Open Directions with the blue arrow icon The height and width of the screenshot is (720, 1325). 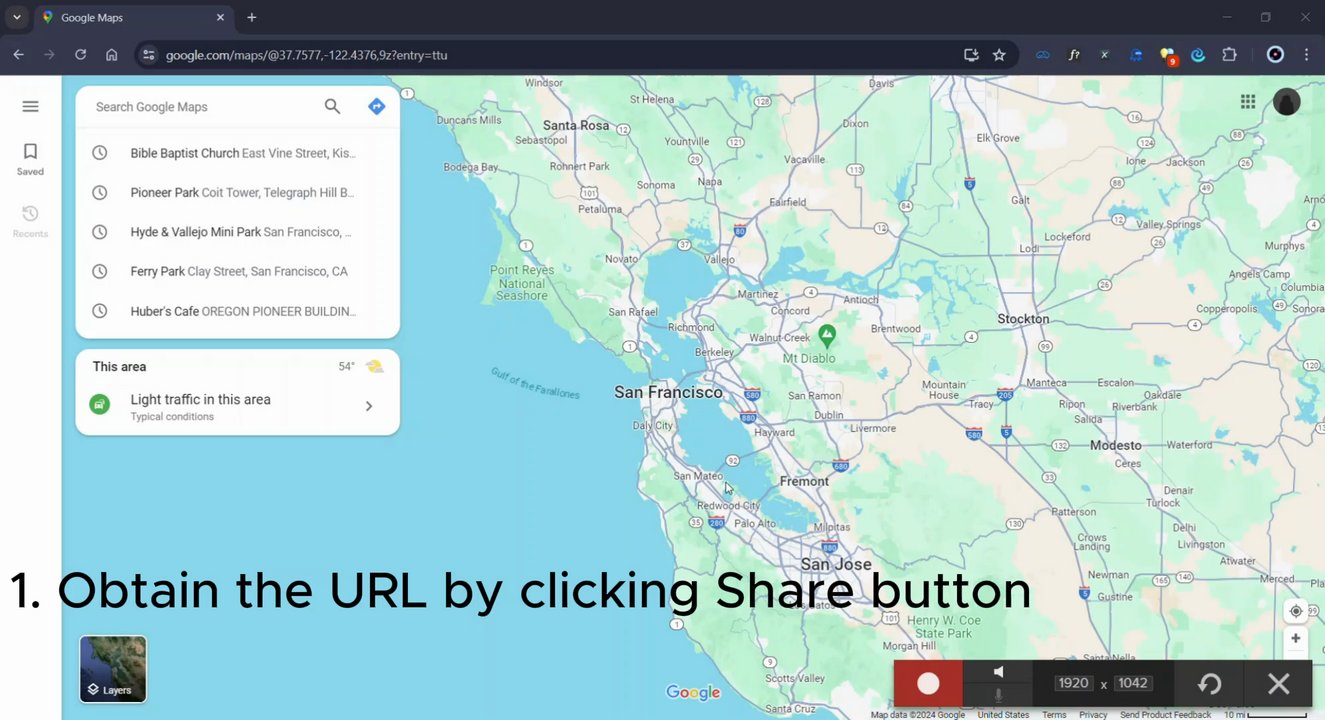(x=376, y=107)
